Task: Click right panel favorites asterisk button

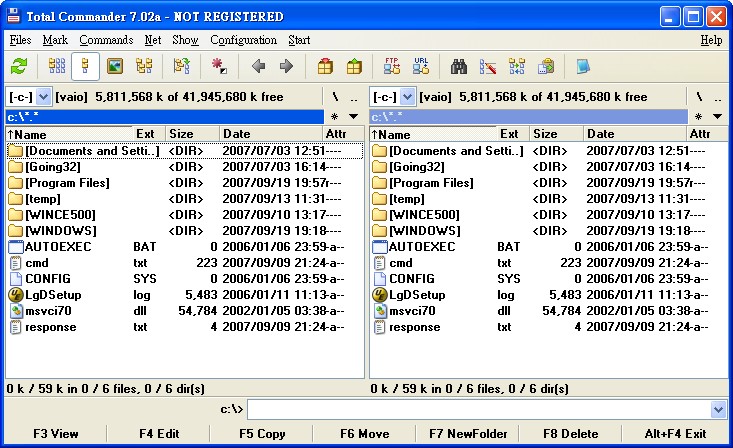Action: [x=698, y=116]
